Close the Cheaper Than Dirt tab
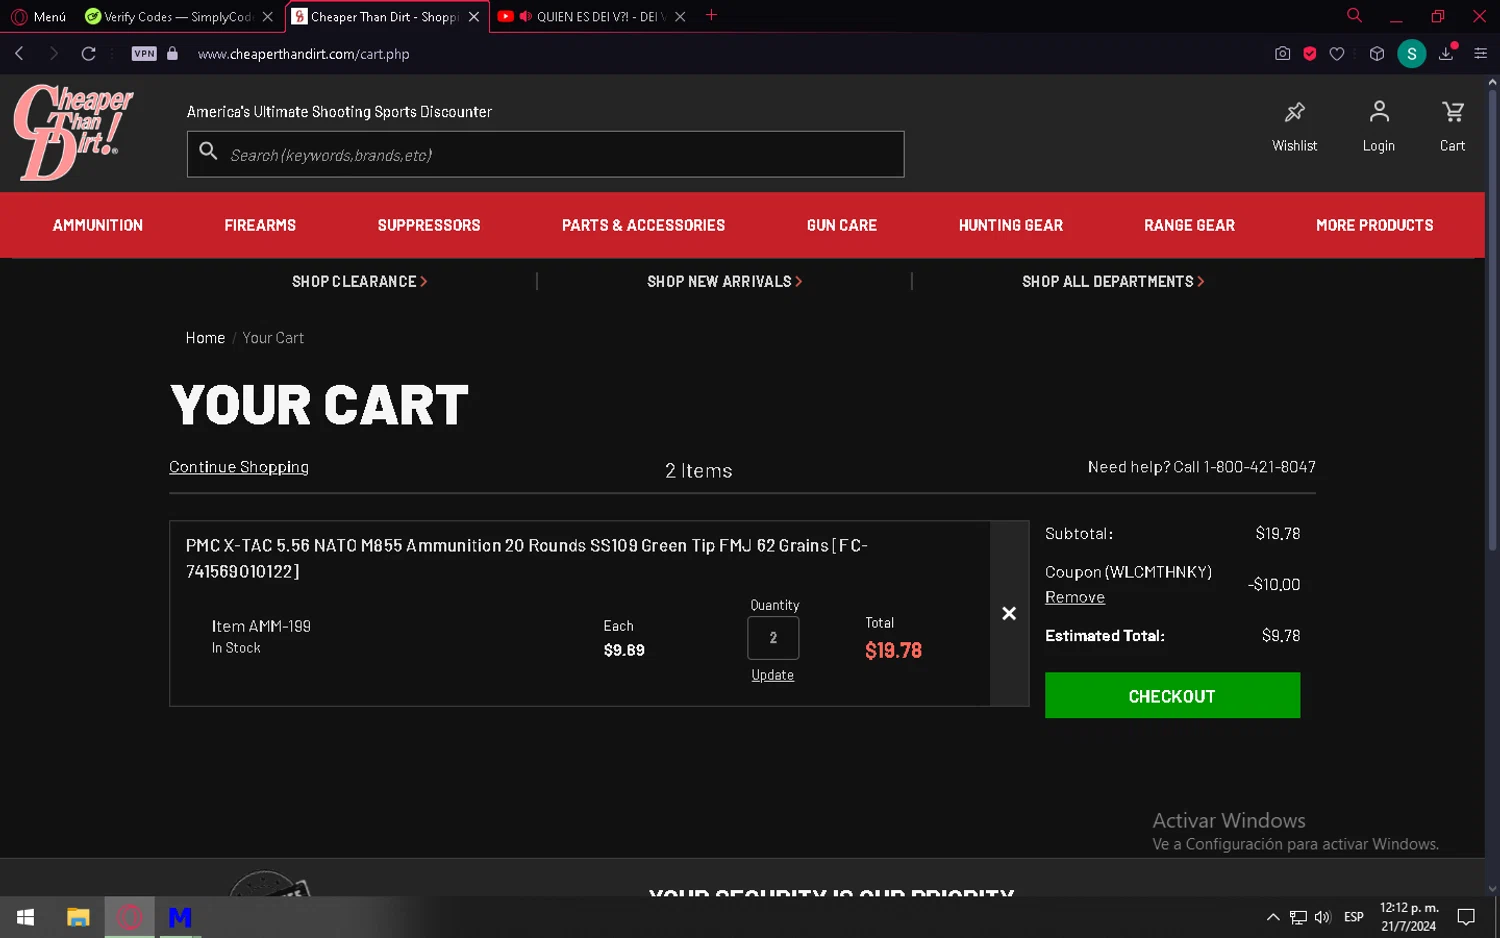This screenshot has height=938, width=1500. [x=474, y=17]
